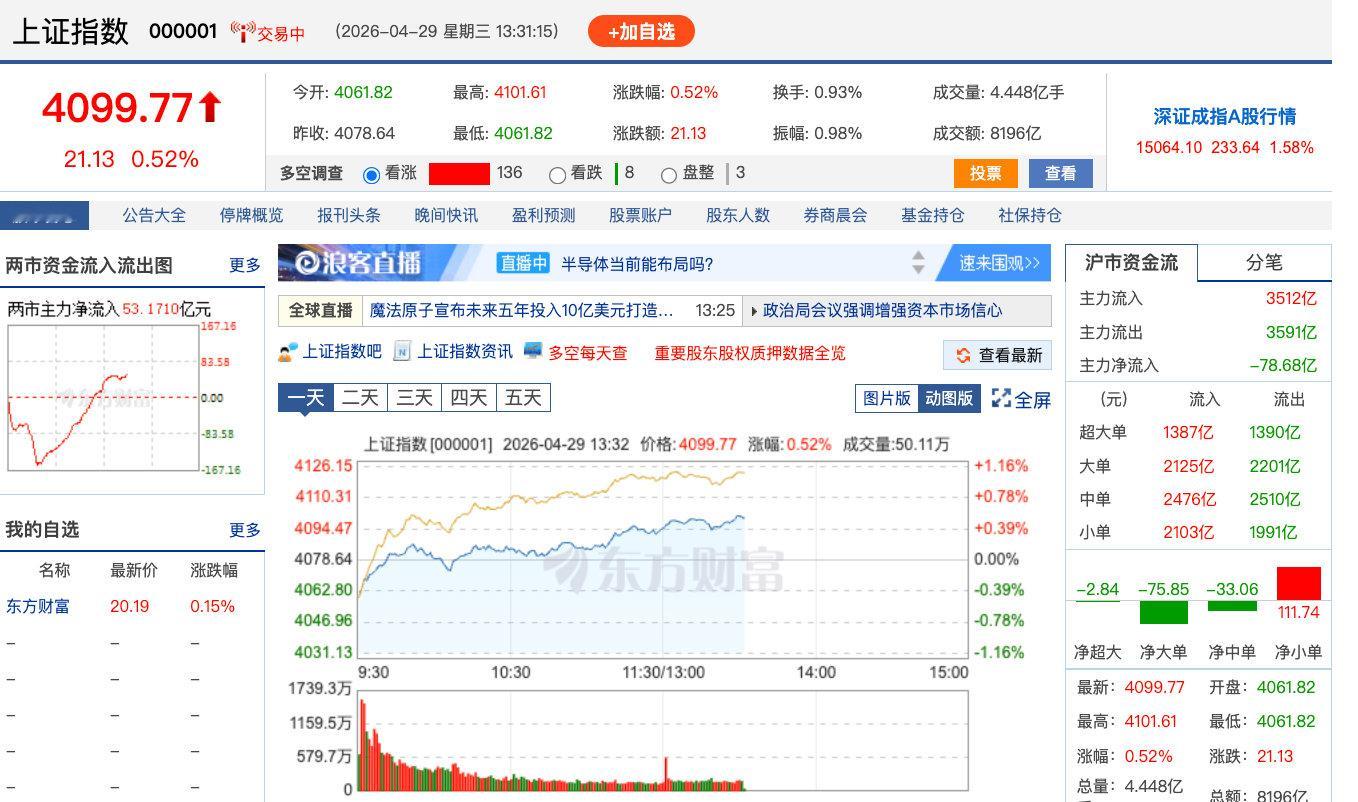Open the 上证指数资讯 link text
1358x802 pixels.
click(464, 352)
